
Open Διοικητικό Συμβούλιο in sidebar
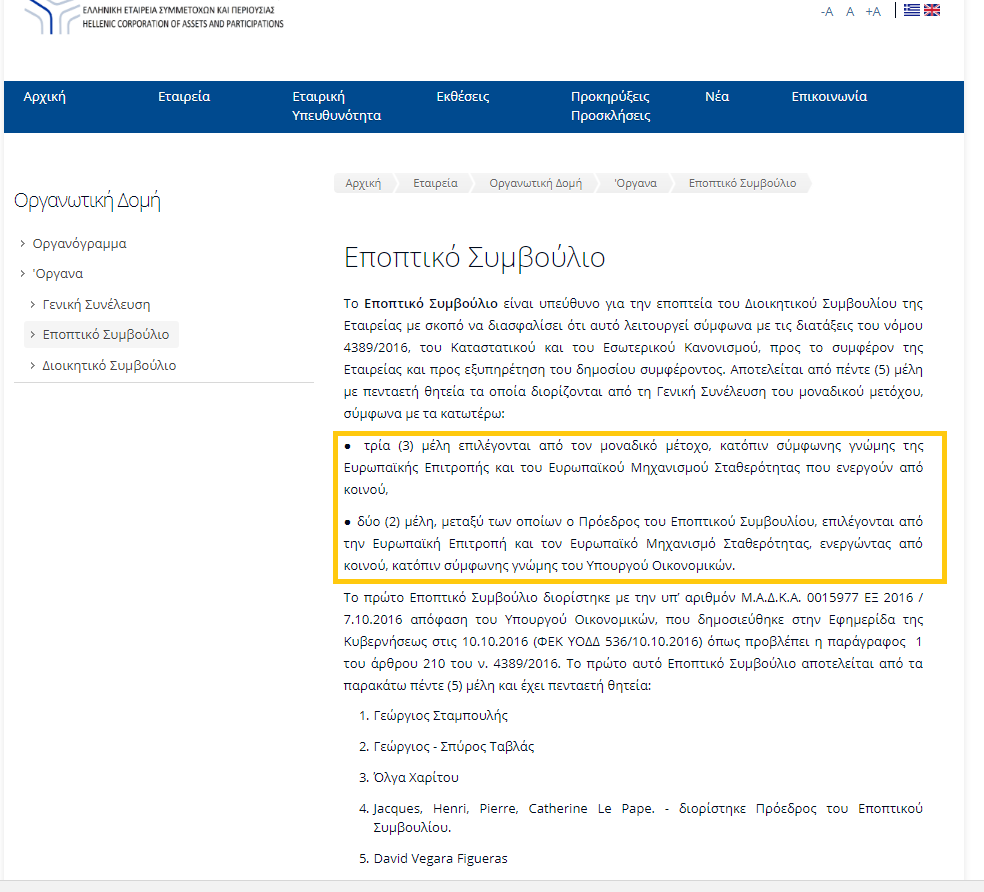click(x=109, y=365)
